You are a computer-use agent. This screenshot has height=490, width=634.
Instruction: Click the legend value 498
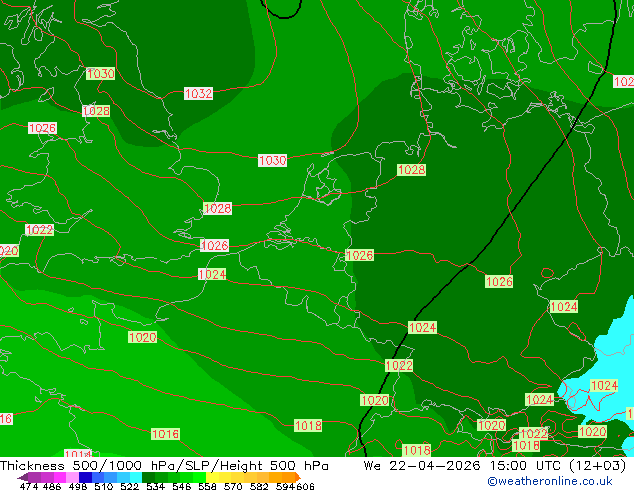pyautogui.click(x=78, y=486)
